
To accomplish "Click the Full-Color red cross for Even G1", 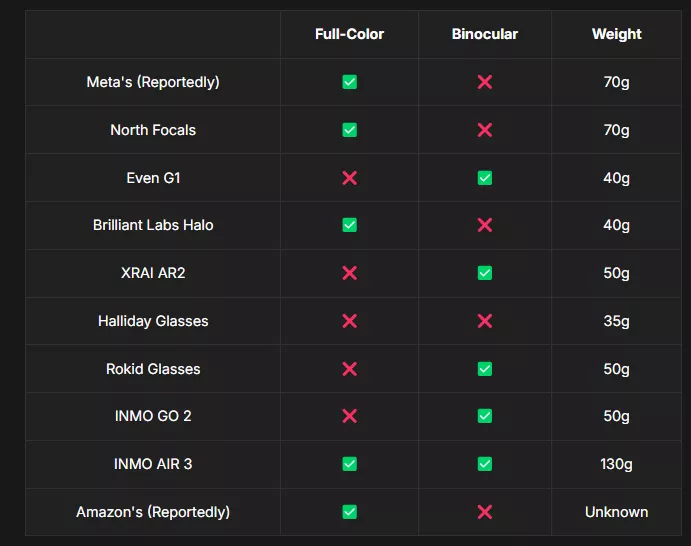I will (349, 178).
